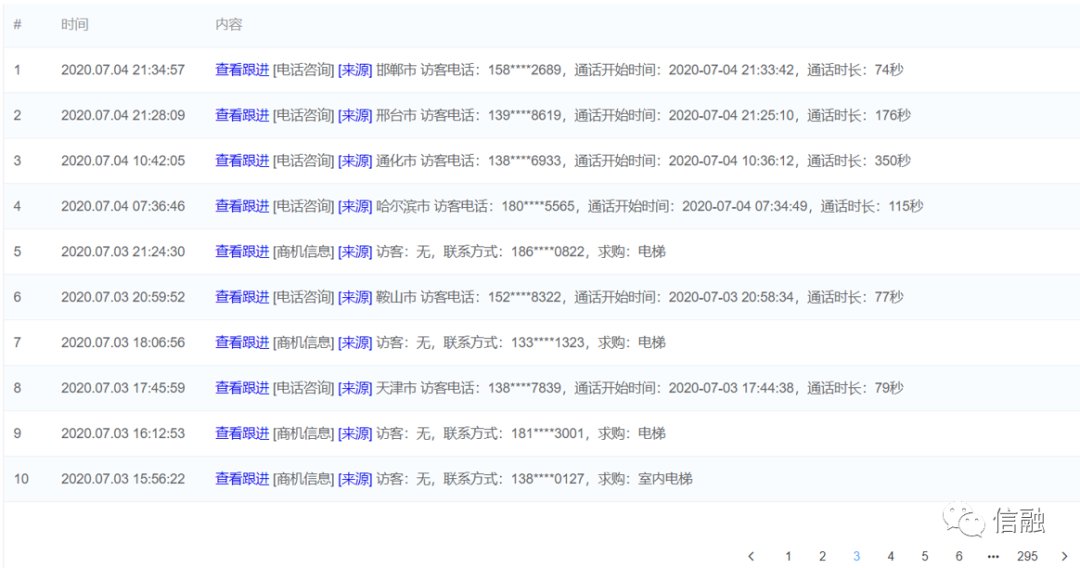The image size is (1080, 568).
Task: Open 查看跟进 for 邢台市 call row
Action: [242, 115]
